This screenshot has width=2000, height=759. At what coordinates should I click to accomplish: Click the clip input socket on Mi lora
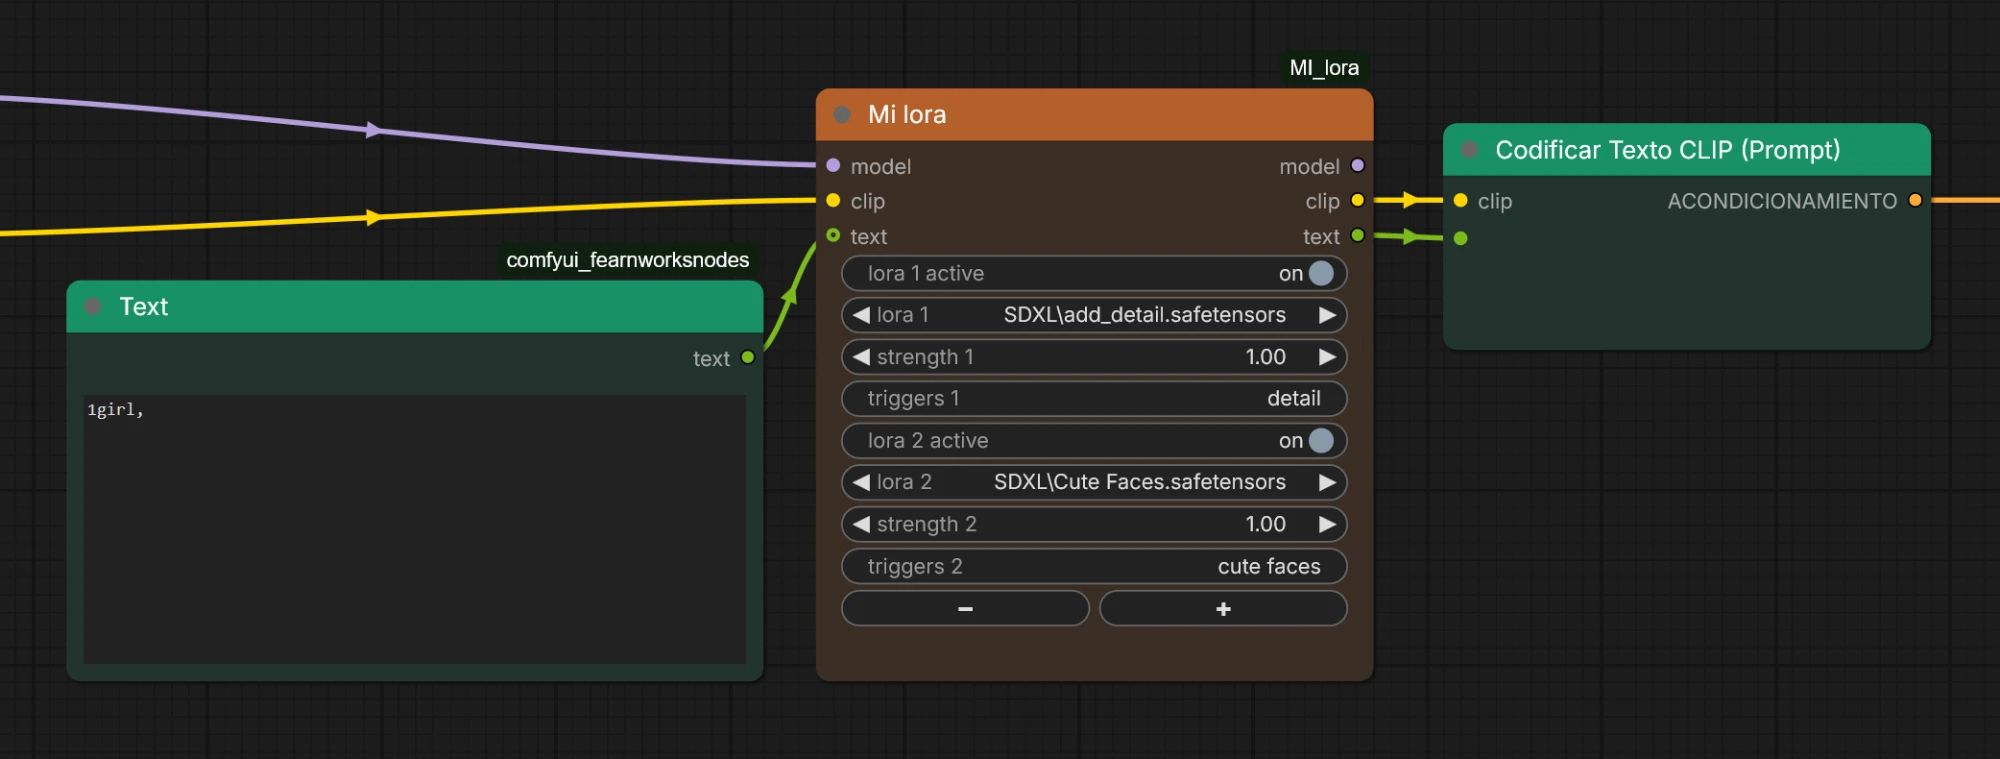(x=833, y=201)
